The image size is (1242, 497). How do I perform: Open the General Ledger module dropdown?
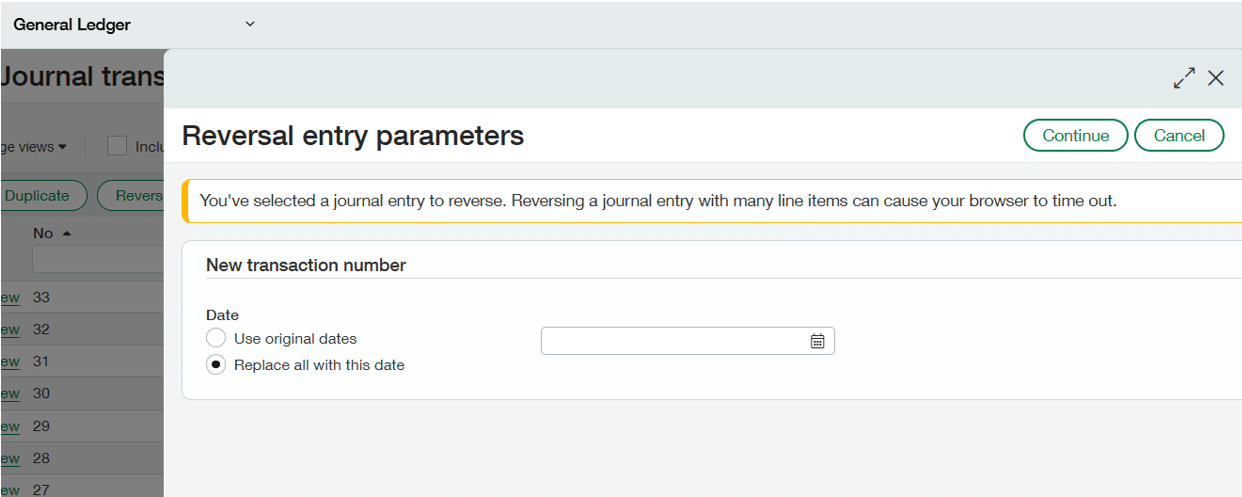point(250,24)
